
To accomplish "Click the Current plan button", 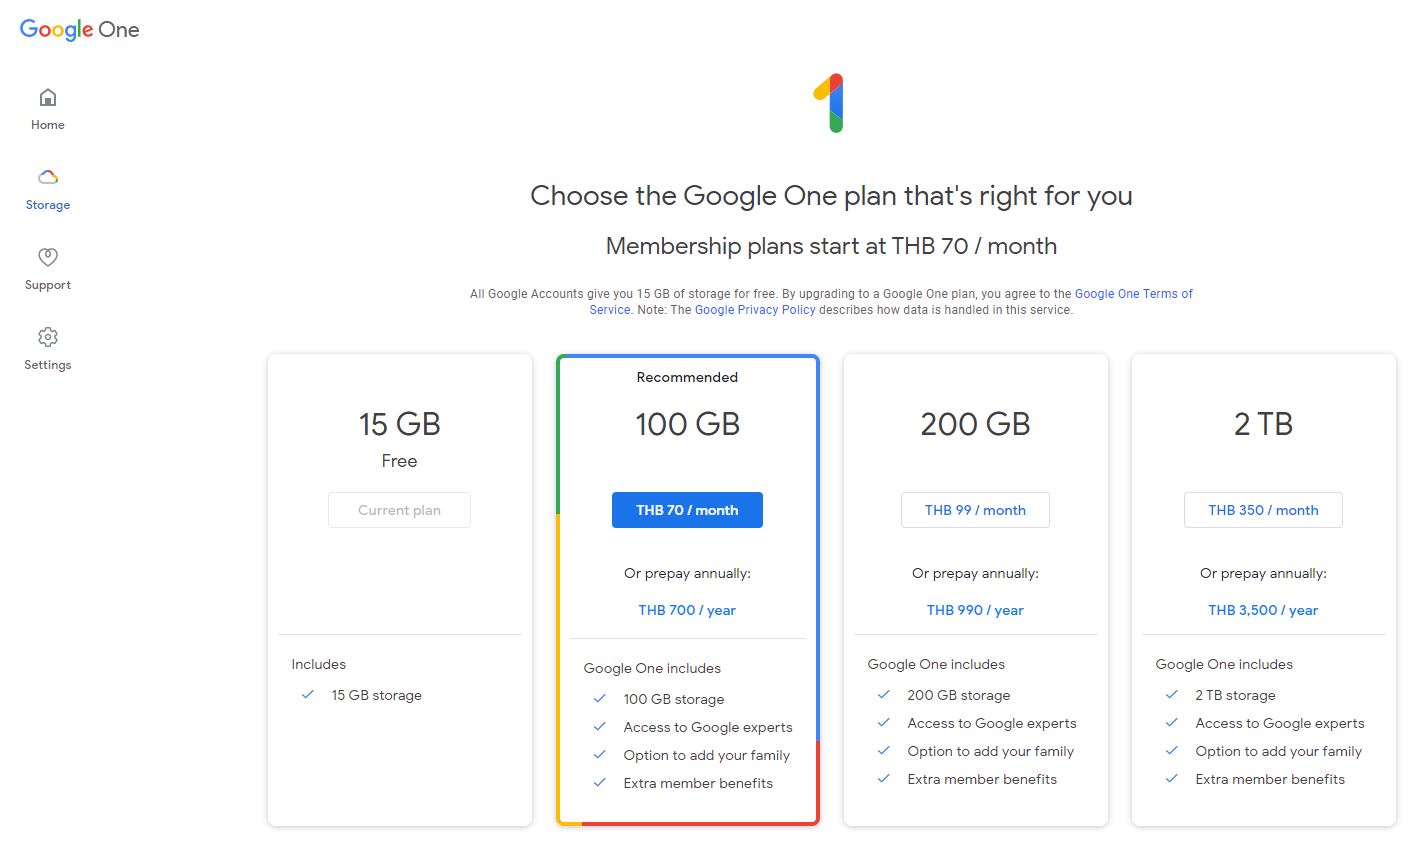I will click(x=399, y=510).
